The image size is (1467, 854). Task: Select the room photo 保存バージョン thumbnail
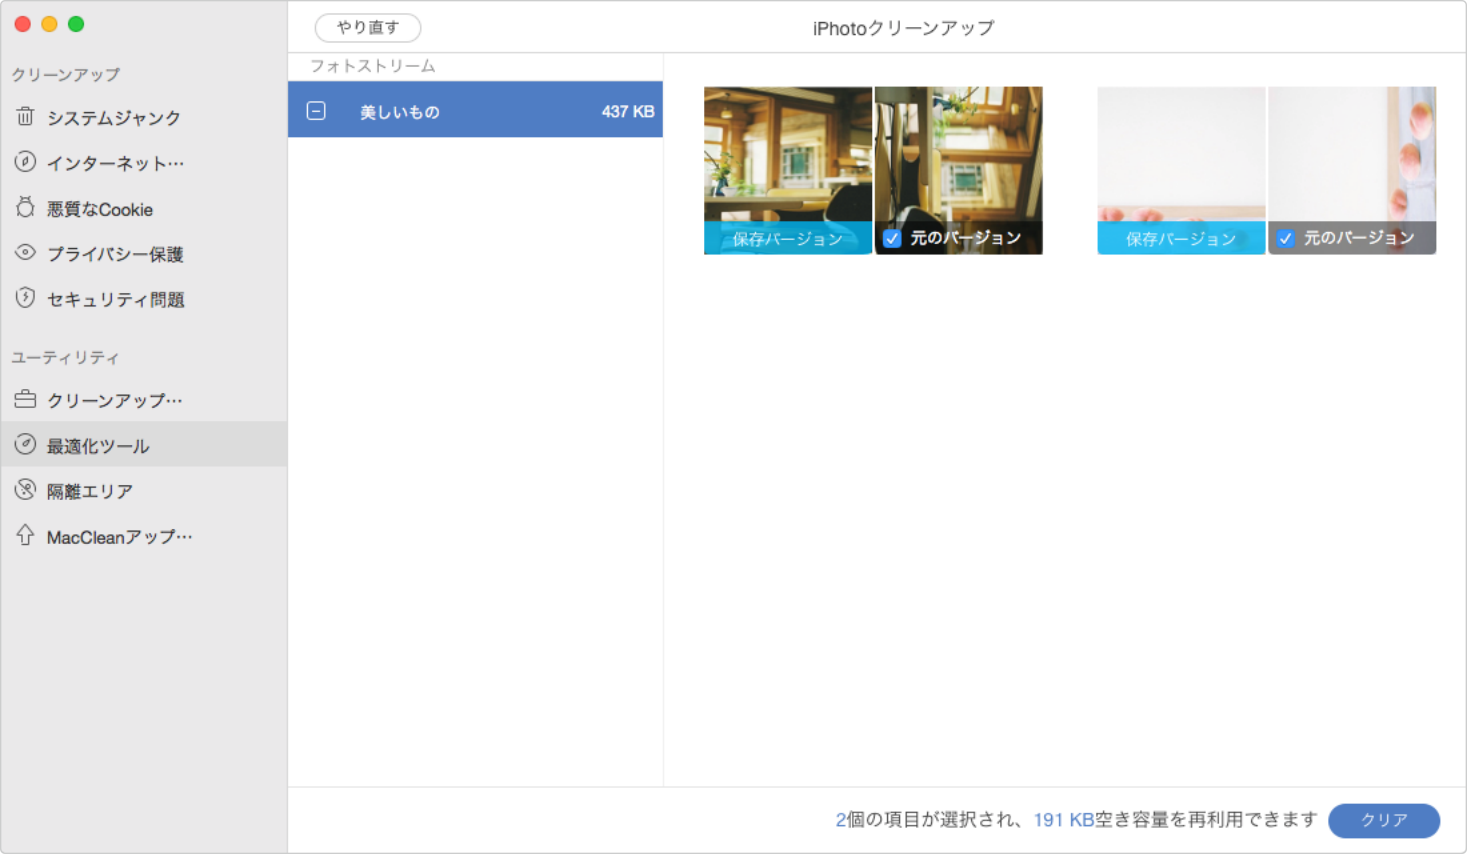(788, 170)
